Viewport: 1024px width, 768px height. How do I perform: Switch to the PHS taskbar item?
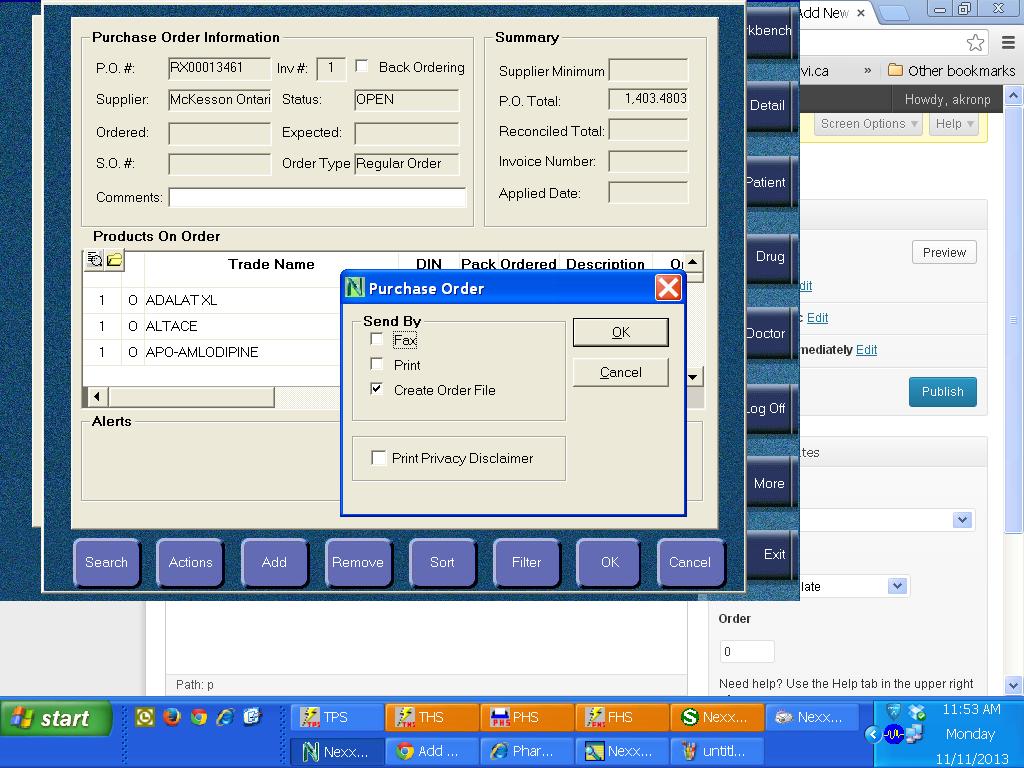[x=525, y=717]
